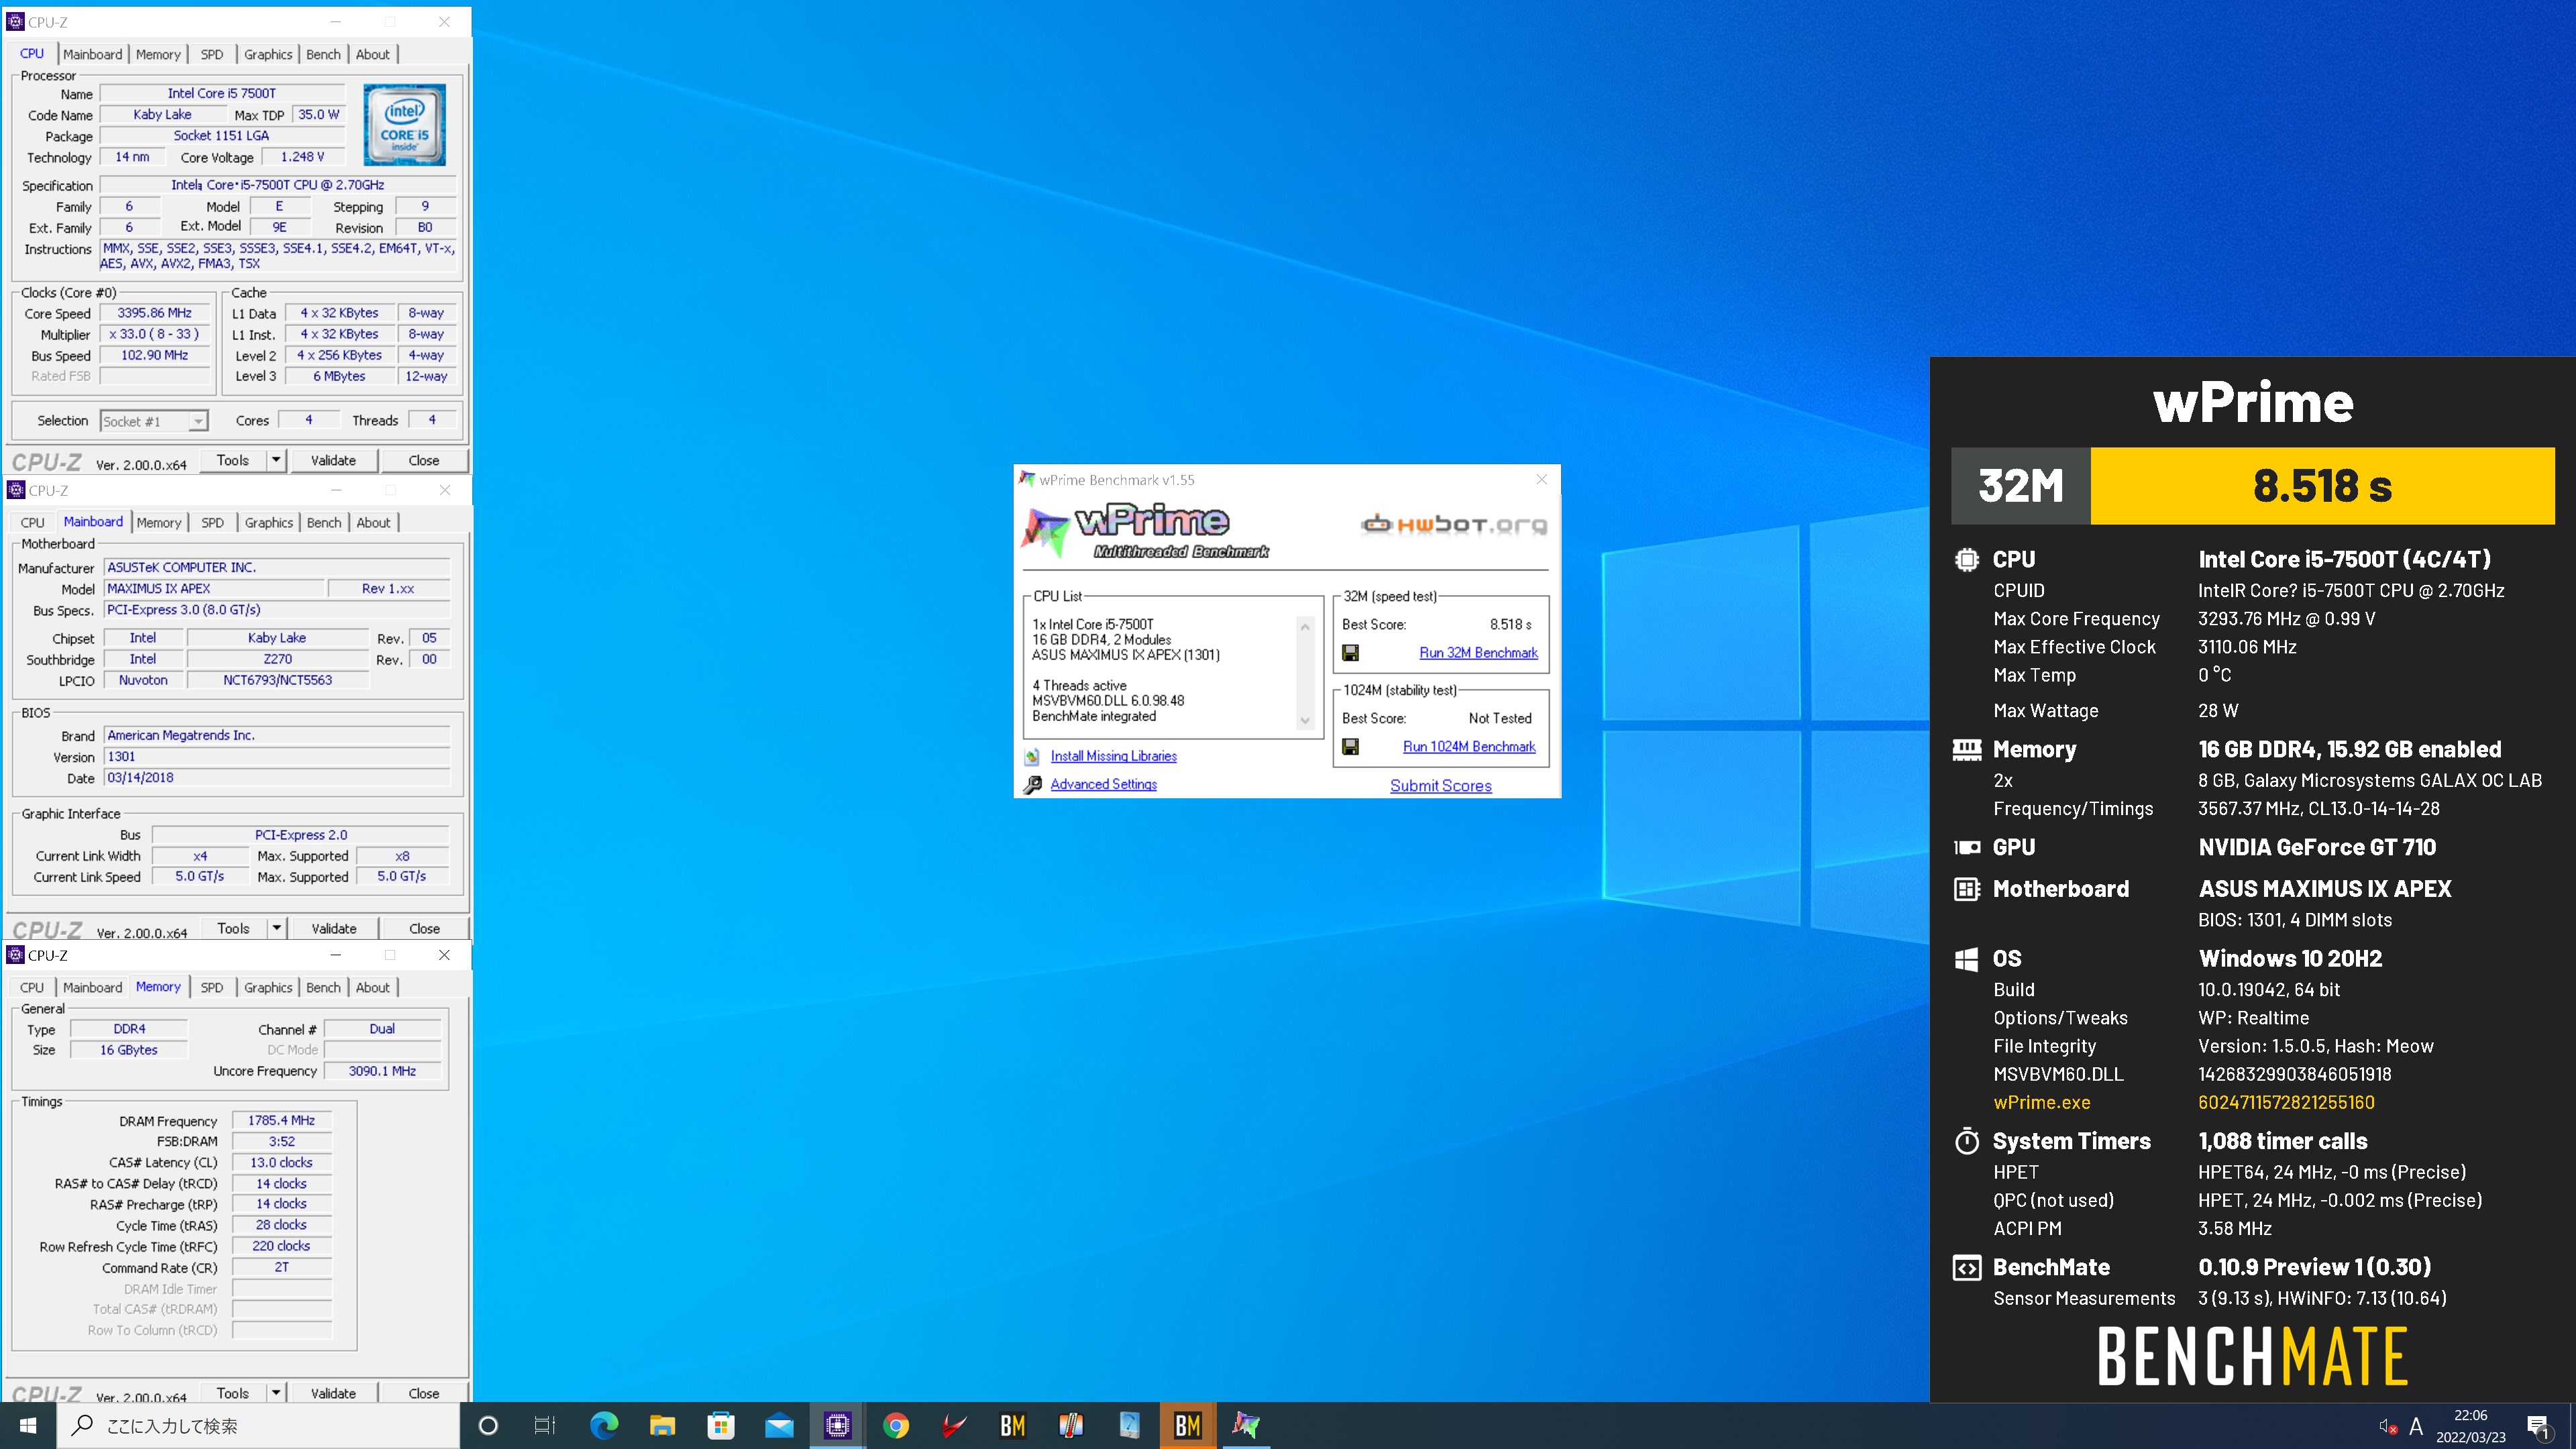
Task: Click the Tools button in the Memory CPU-Z window
Action: (x=233, y=1393)
